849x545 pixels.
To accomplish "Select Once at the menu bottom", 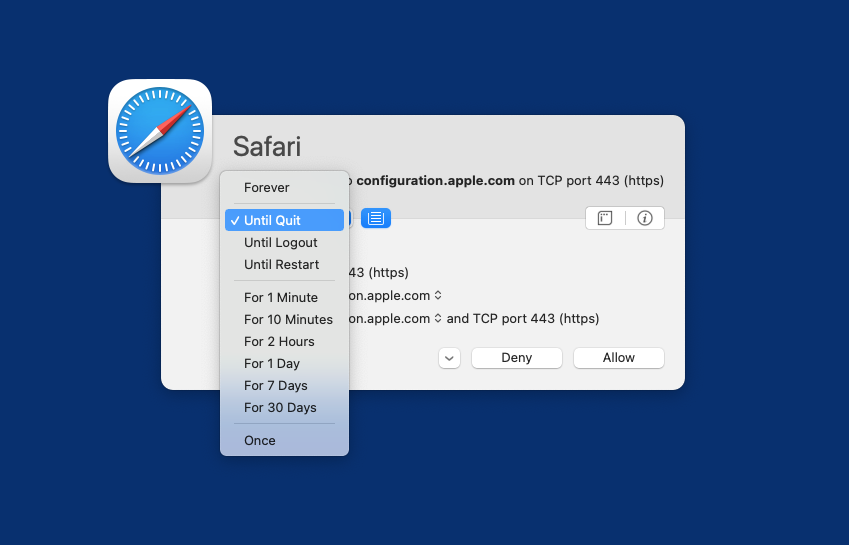I will click(284, 441).
